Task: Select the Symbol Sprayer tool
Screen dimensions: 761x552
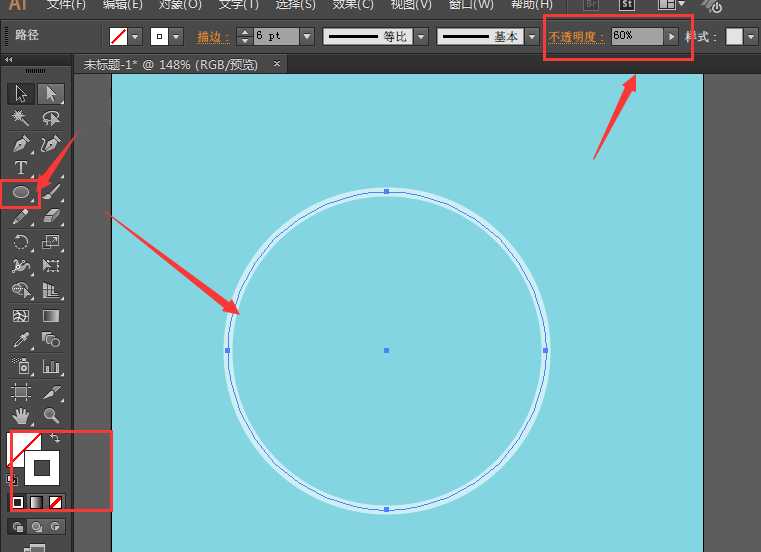Action: pyautogui.click(x=21, y=366)
